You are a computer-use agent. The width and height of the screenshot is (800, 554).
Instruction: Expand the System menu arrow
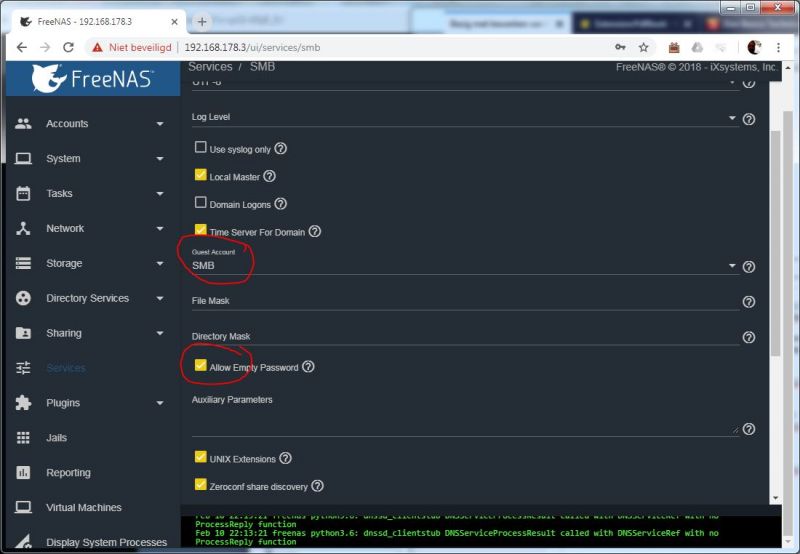160,159
